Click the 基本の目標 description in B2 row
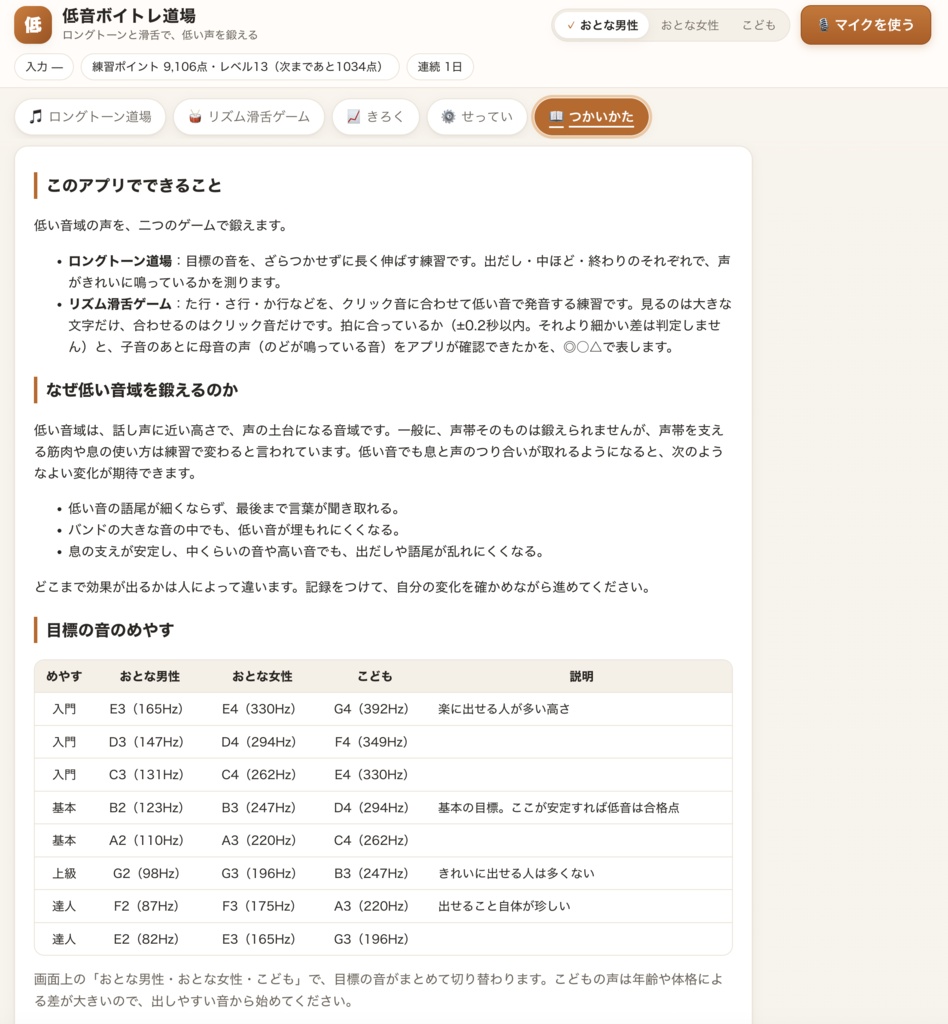The image size is (948, 1024). [x=558, y=808]
